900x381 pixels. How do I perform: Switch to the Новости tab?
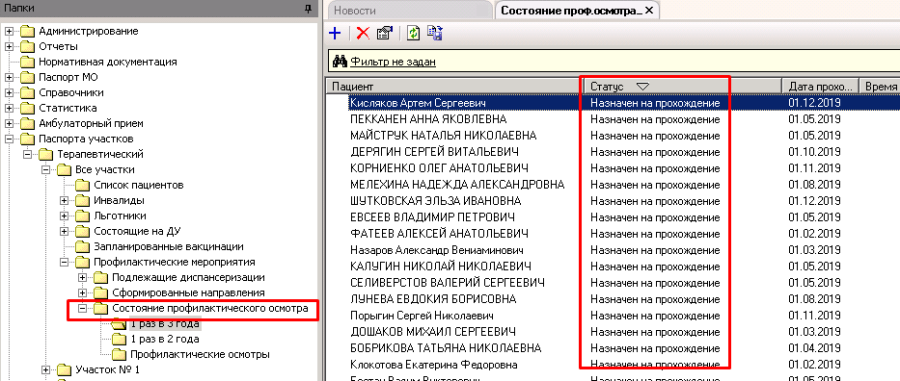point(355,10)
